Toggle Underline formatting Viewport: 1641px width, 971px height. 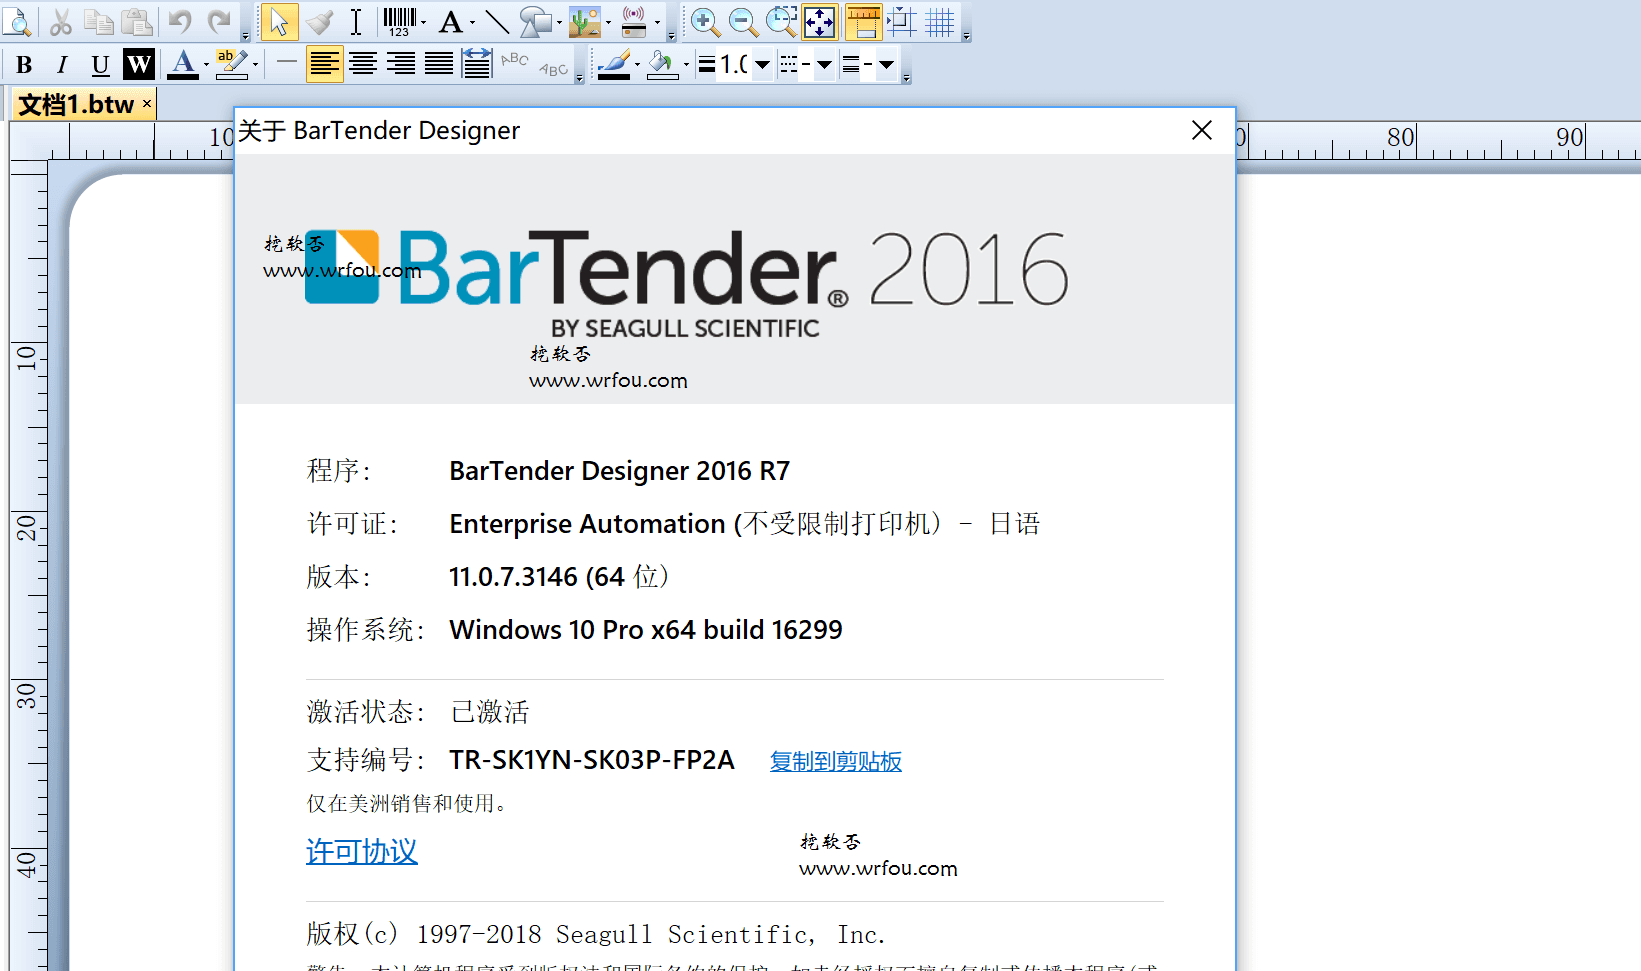[x=100, y=65]
